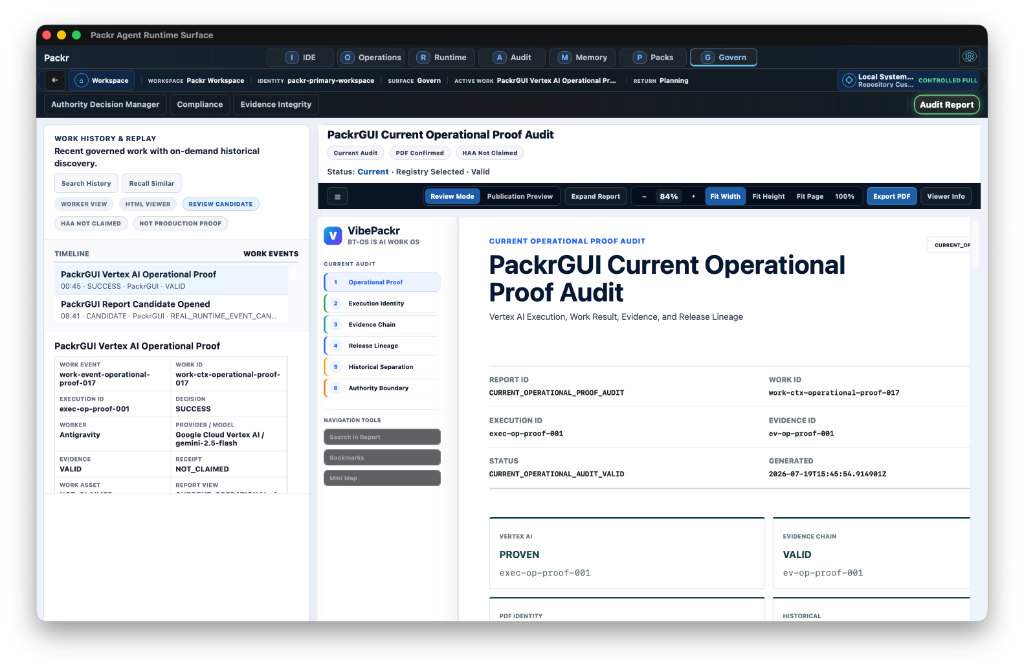The image size is (1024, 669).
Task: Select the WORKER VIEW chip
Action: 84,204
